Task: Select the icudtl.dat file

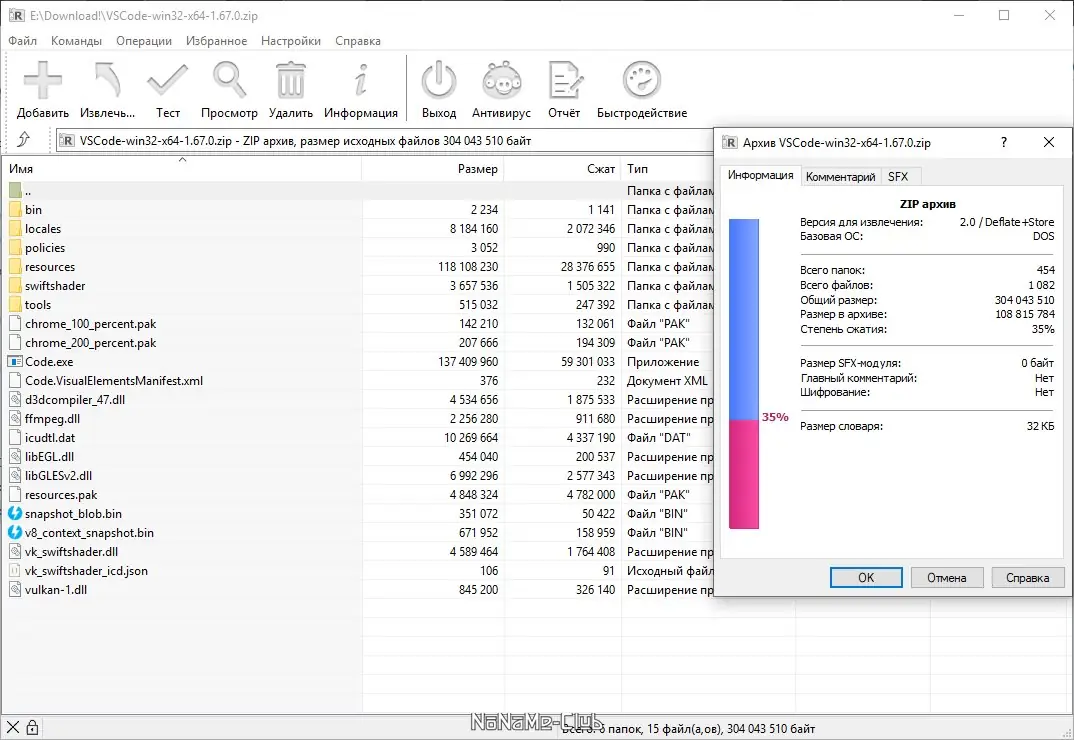Action: (x=356, y=438)
